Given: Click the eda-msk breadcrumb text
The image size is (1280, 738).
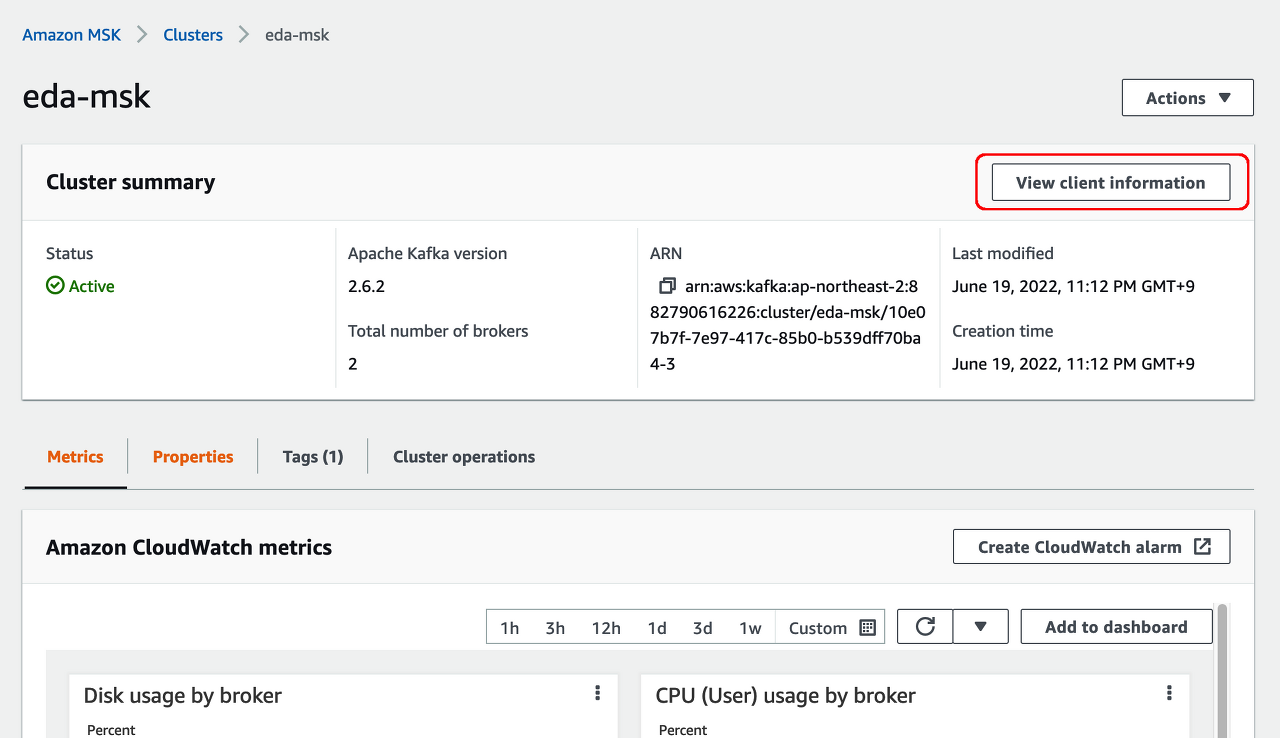Looking at the screenshot, I should point(297,35).
